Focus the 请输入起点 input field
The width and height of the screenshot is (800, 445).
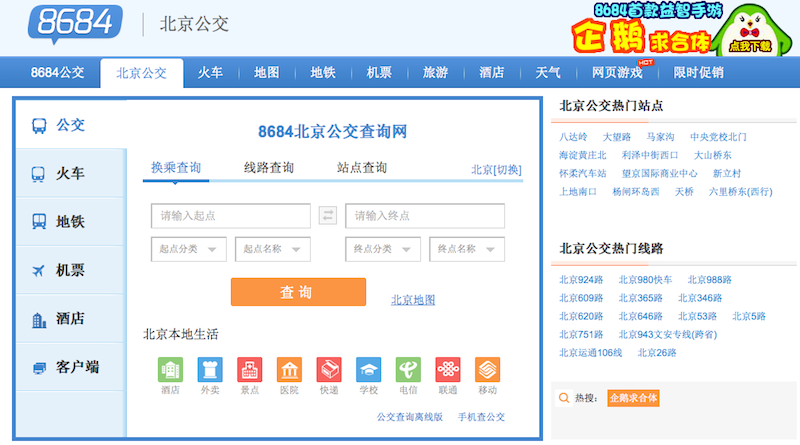point(231,216)
